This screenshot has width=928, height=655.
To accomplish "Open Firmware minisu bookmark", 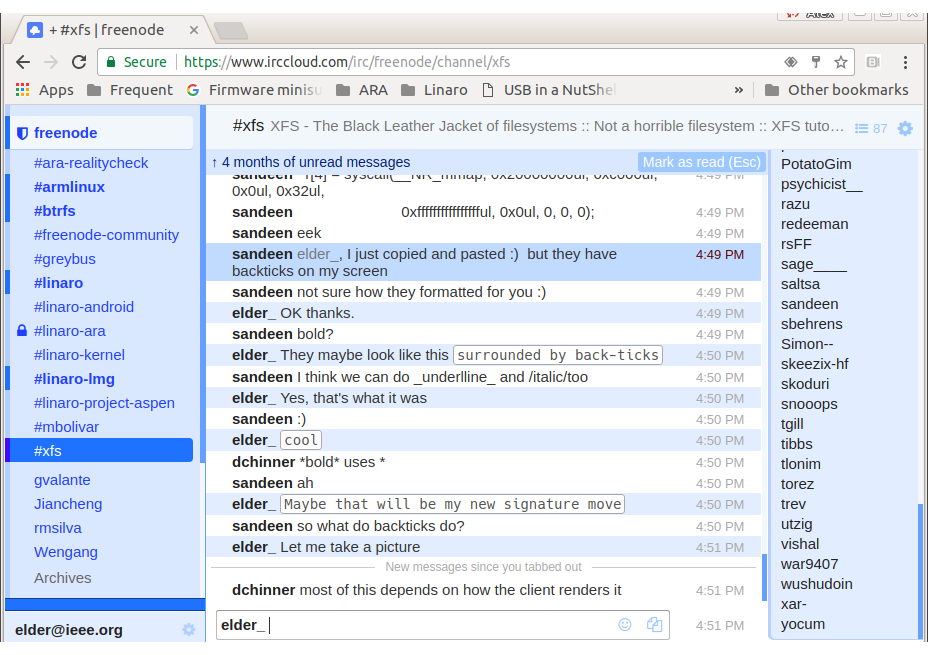I will 254,90.
